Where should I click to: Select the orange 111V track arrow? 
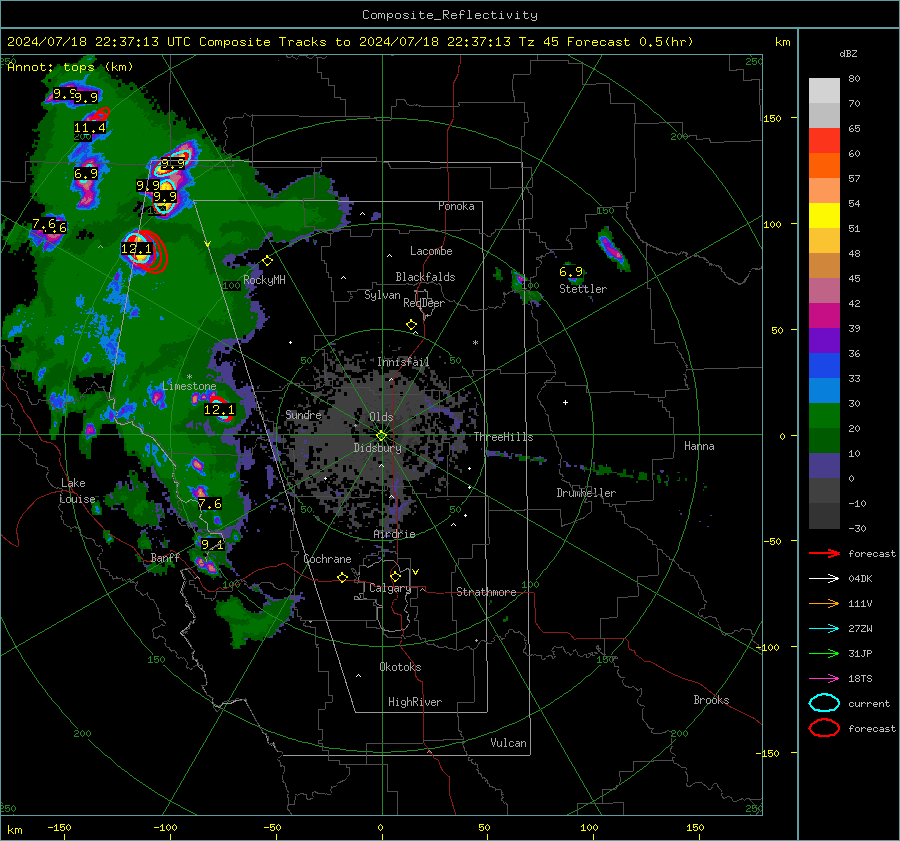tap(824, 603)
